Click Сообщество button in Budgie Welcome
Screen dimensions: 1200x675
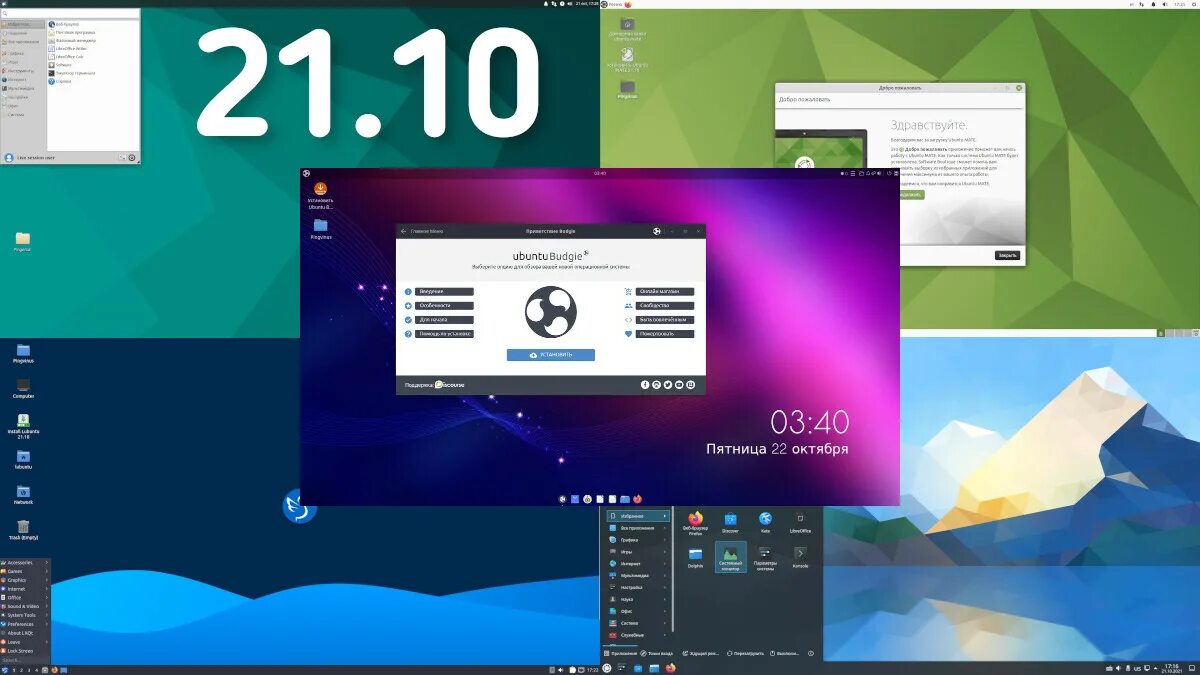point(666,306)
